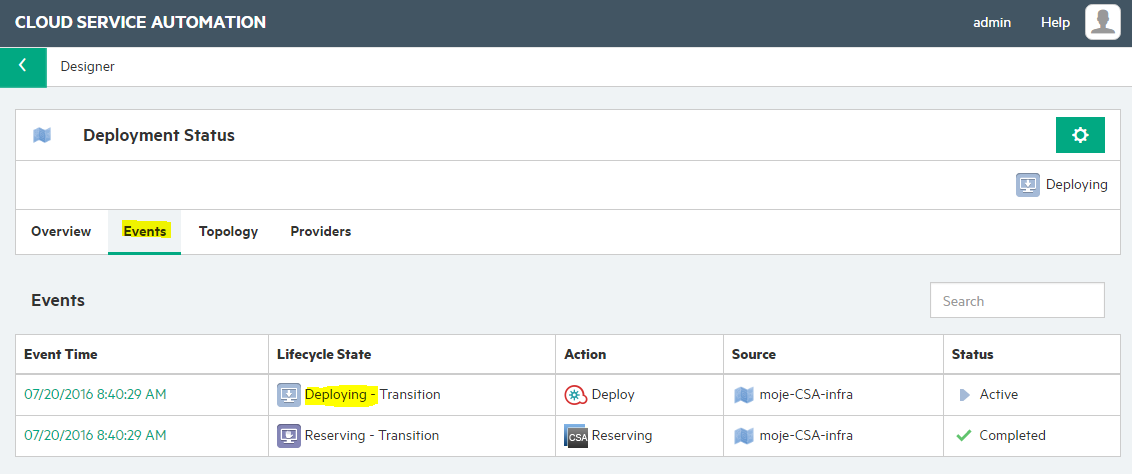Open the Reserving row event time link
1132x474 pixels.
(95, 436)
